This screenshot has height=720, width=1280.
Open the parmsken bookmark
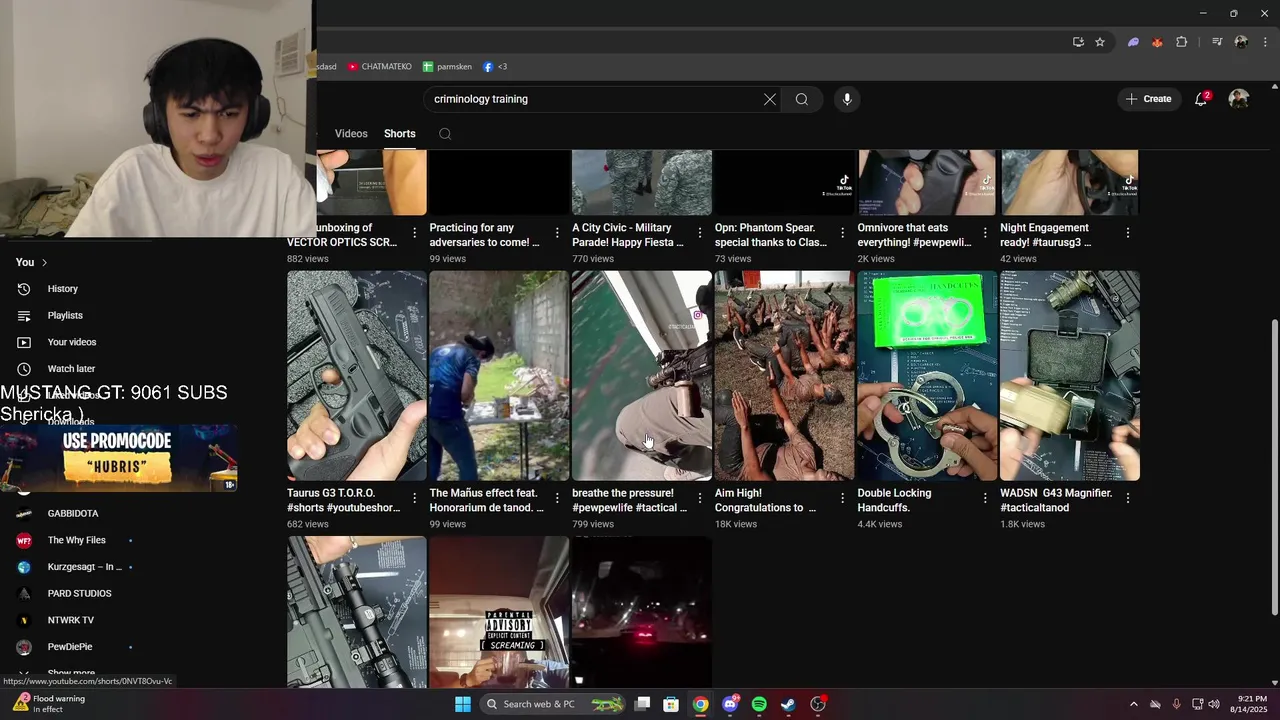coord(447,67)
